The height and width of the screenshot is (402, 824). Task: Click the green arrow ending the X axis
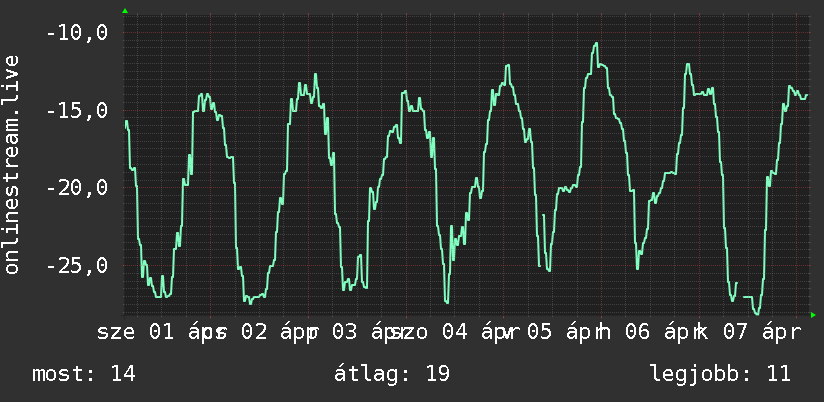813,315
